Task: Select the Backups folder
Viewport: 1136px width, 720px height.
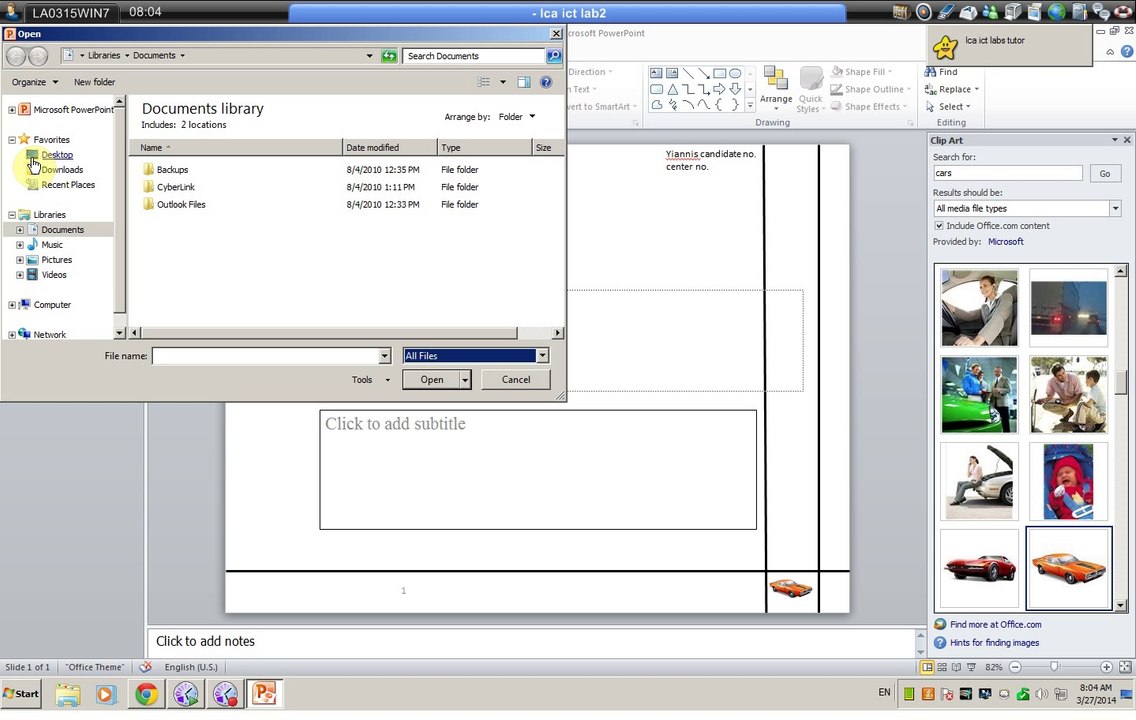Action: pos(172,169)
